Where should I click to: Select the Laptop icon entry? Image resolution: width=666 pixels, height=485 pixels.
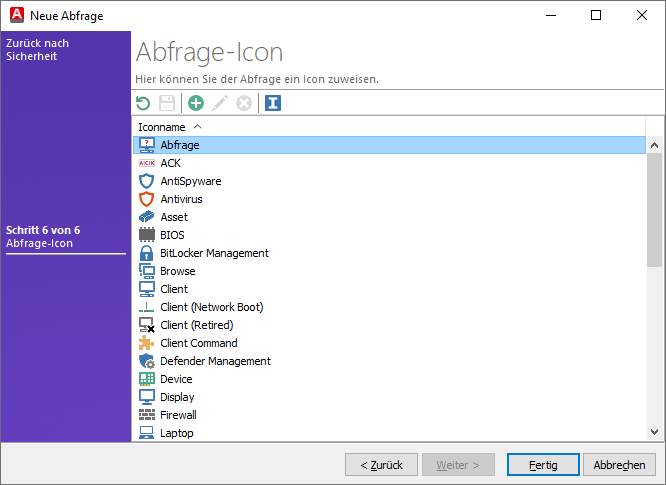pos(176,433)
